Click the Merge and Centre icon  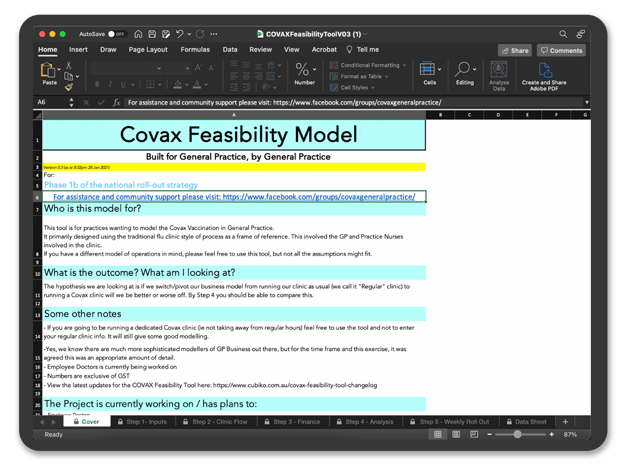point(271,76)
